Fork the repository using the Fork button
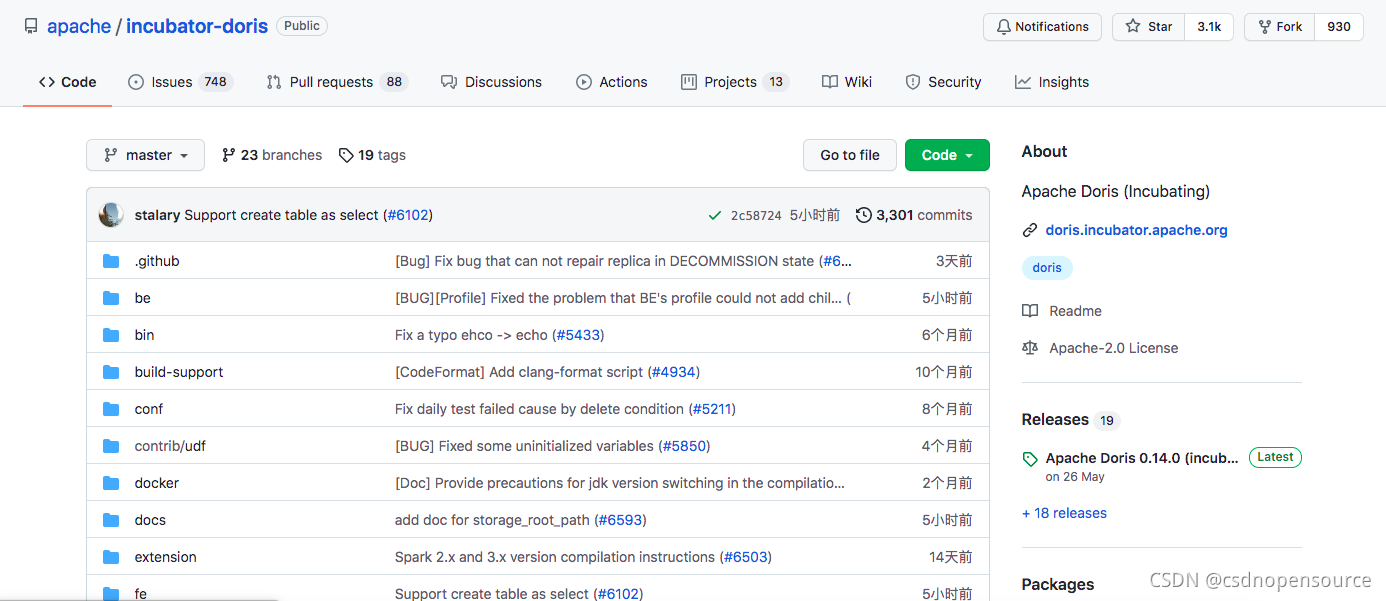Screen dimensions: 1386x601 click(1279, 27)
